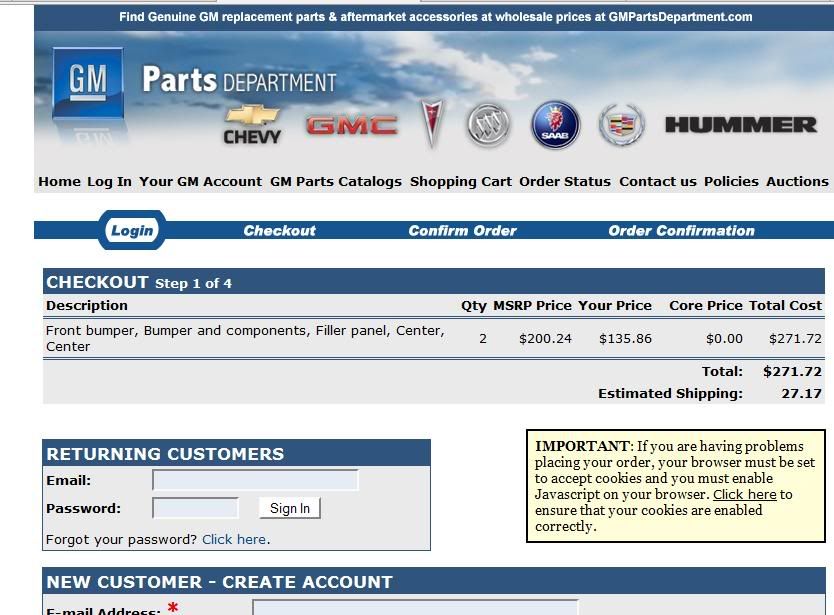Screen dimensions: 834x615
Task: Click forgot password 'Click here' link
Action: (234, 539)
